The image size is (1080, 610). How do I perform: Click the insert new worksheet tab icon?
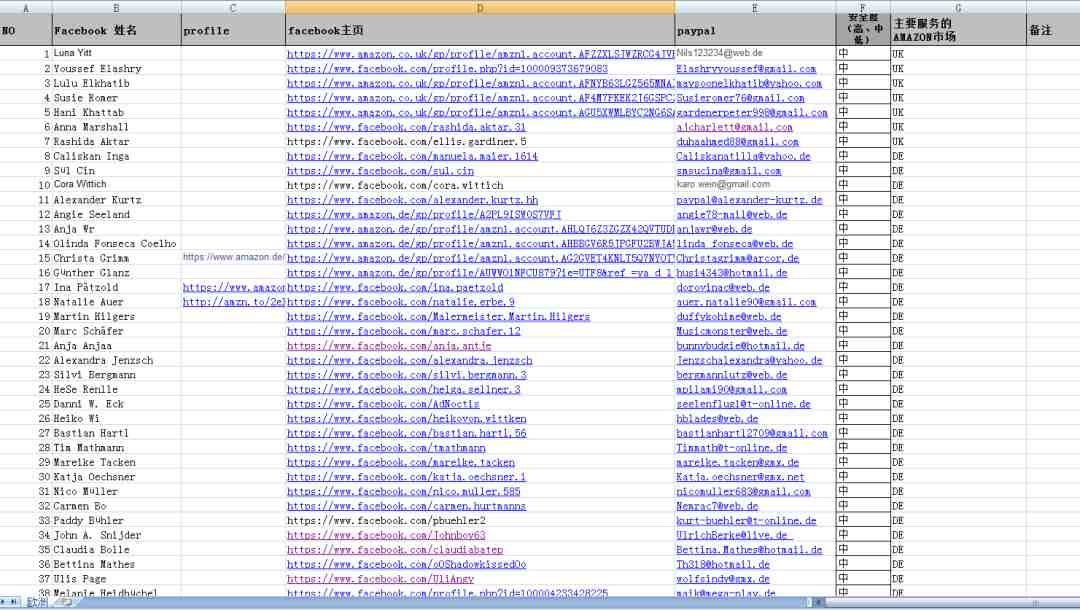65,602
